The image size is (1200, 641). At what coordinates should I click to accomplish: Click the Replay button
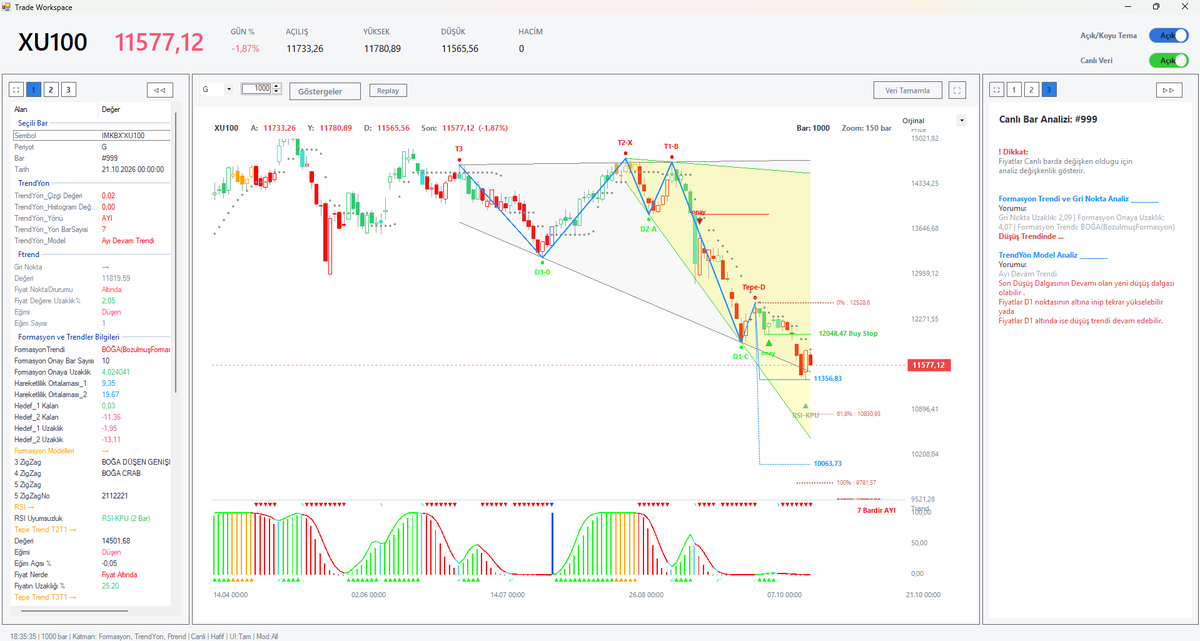[388, 90]
